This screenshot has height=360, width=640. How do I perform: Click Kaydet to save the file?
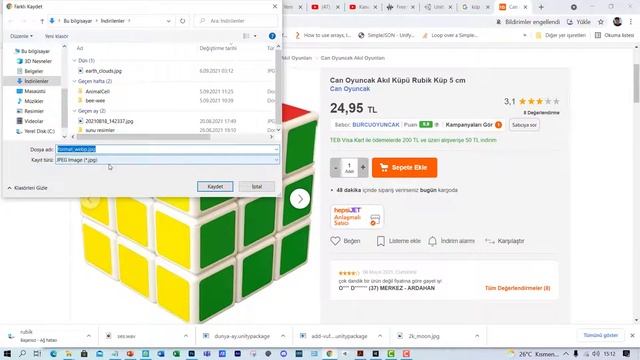[215, 187]
